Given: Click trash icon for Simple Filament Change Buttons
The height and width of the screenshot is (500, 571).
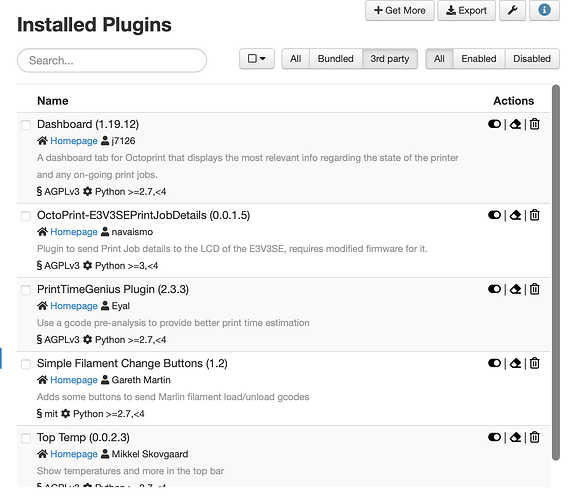Looking at the screenshot, I should click(535, 363).
